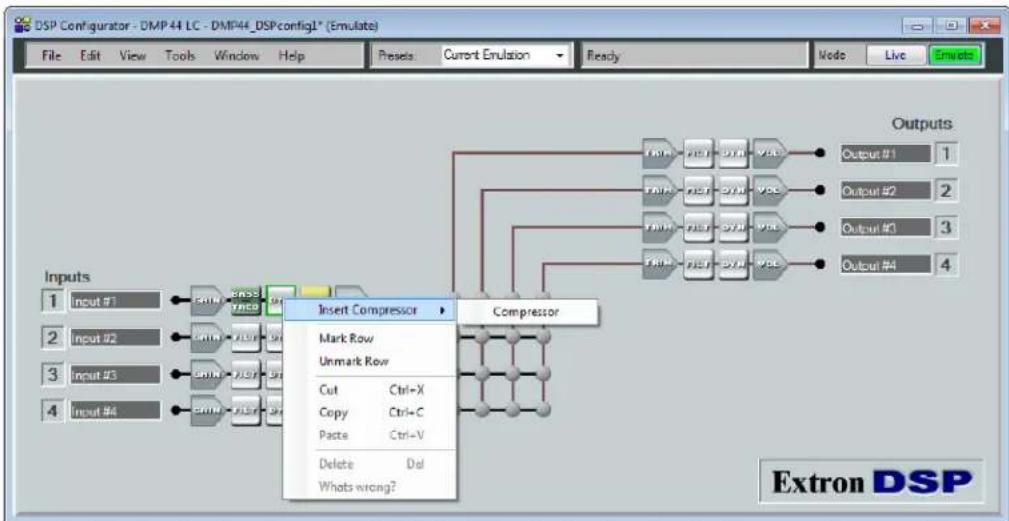This screenshot has height=521, width=1009.
Task: Select the Input #2 FILT block
Action: tap(246, 337)
